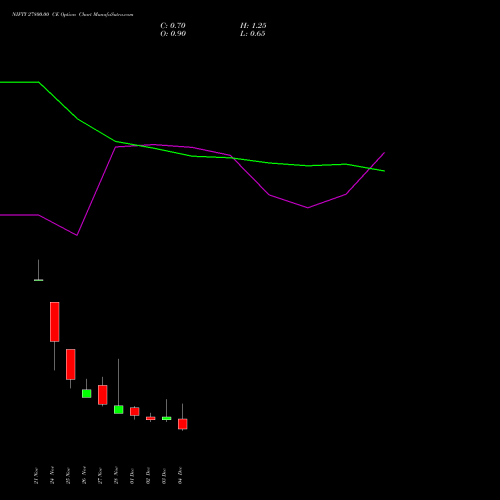The image size is (500, 500).
Task: Select the small red candlestick for 02 Dec
Action: pyautogui.click(x=151, y=418)
